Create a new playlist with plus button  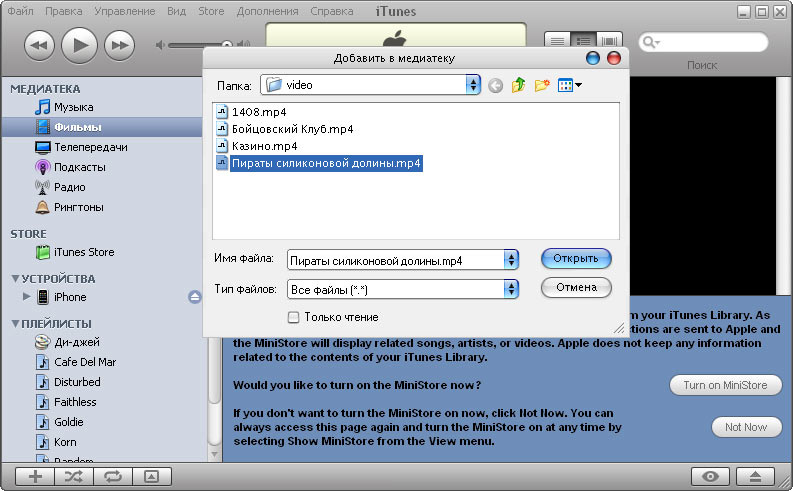[x=35, y=476]
